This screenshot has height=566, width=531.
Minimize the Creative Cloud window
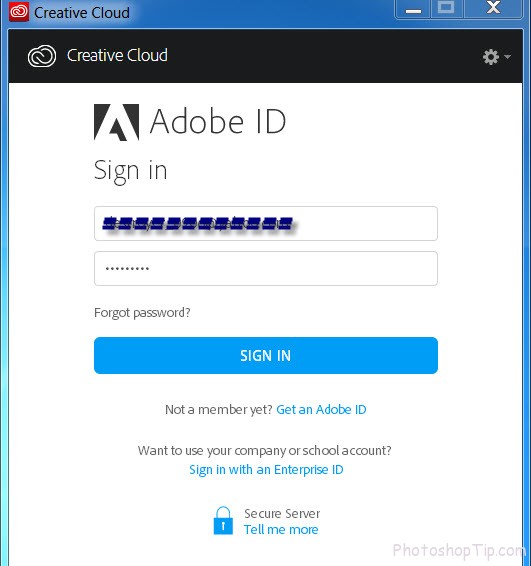[413, 9]
